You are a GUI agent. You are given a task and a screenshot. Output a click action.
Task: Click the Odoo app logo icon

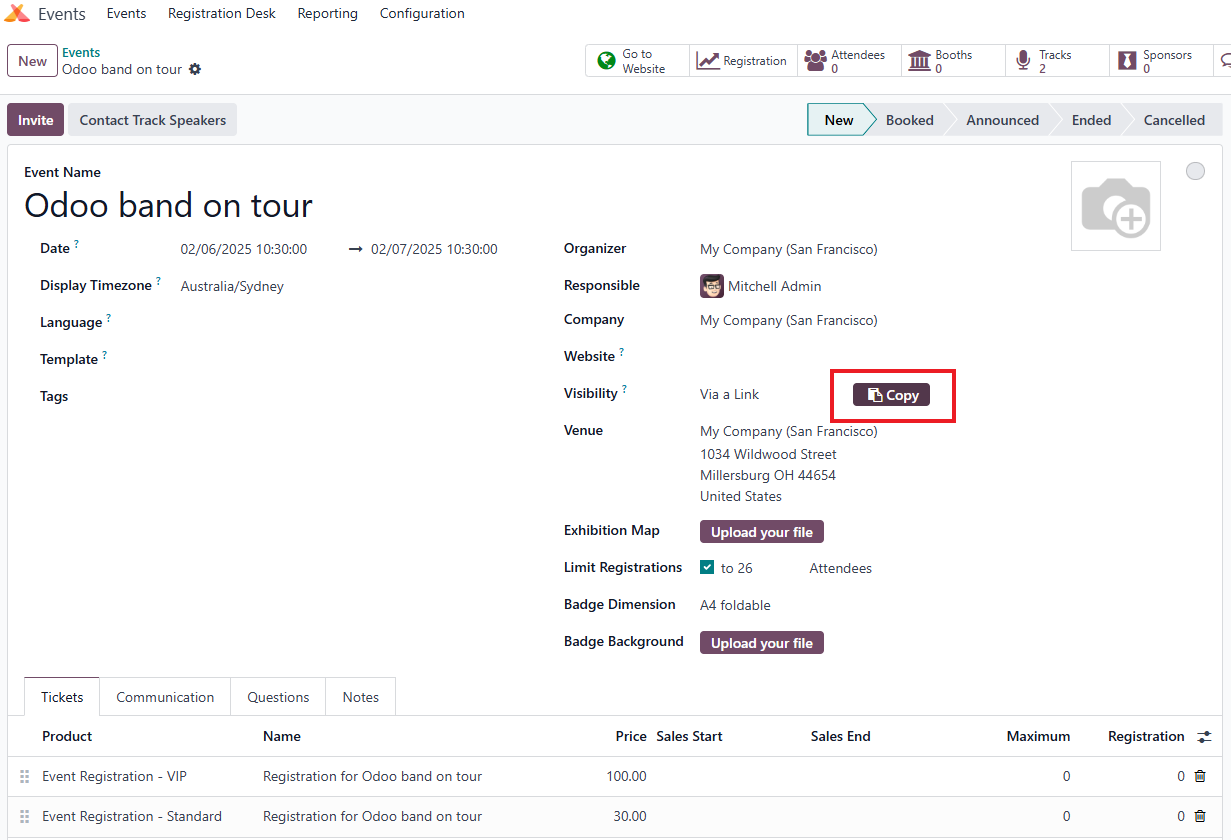click(17, 14)
